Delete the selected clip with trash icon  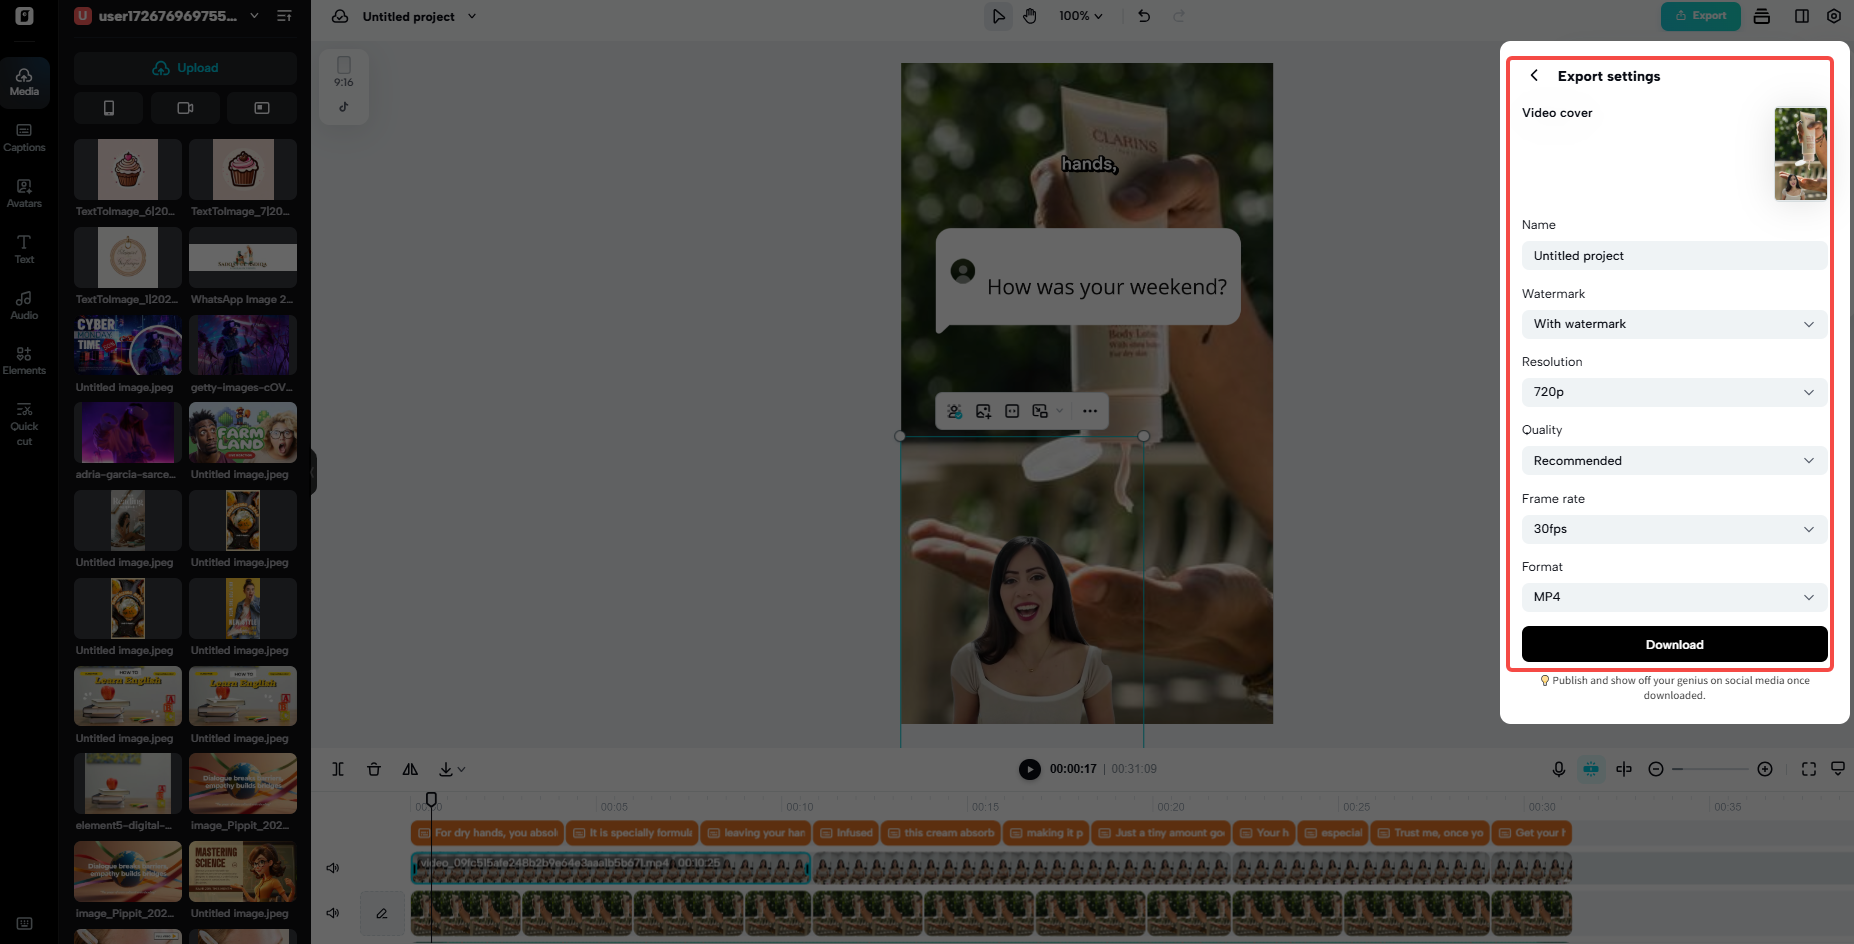(374, 769)
